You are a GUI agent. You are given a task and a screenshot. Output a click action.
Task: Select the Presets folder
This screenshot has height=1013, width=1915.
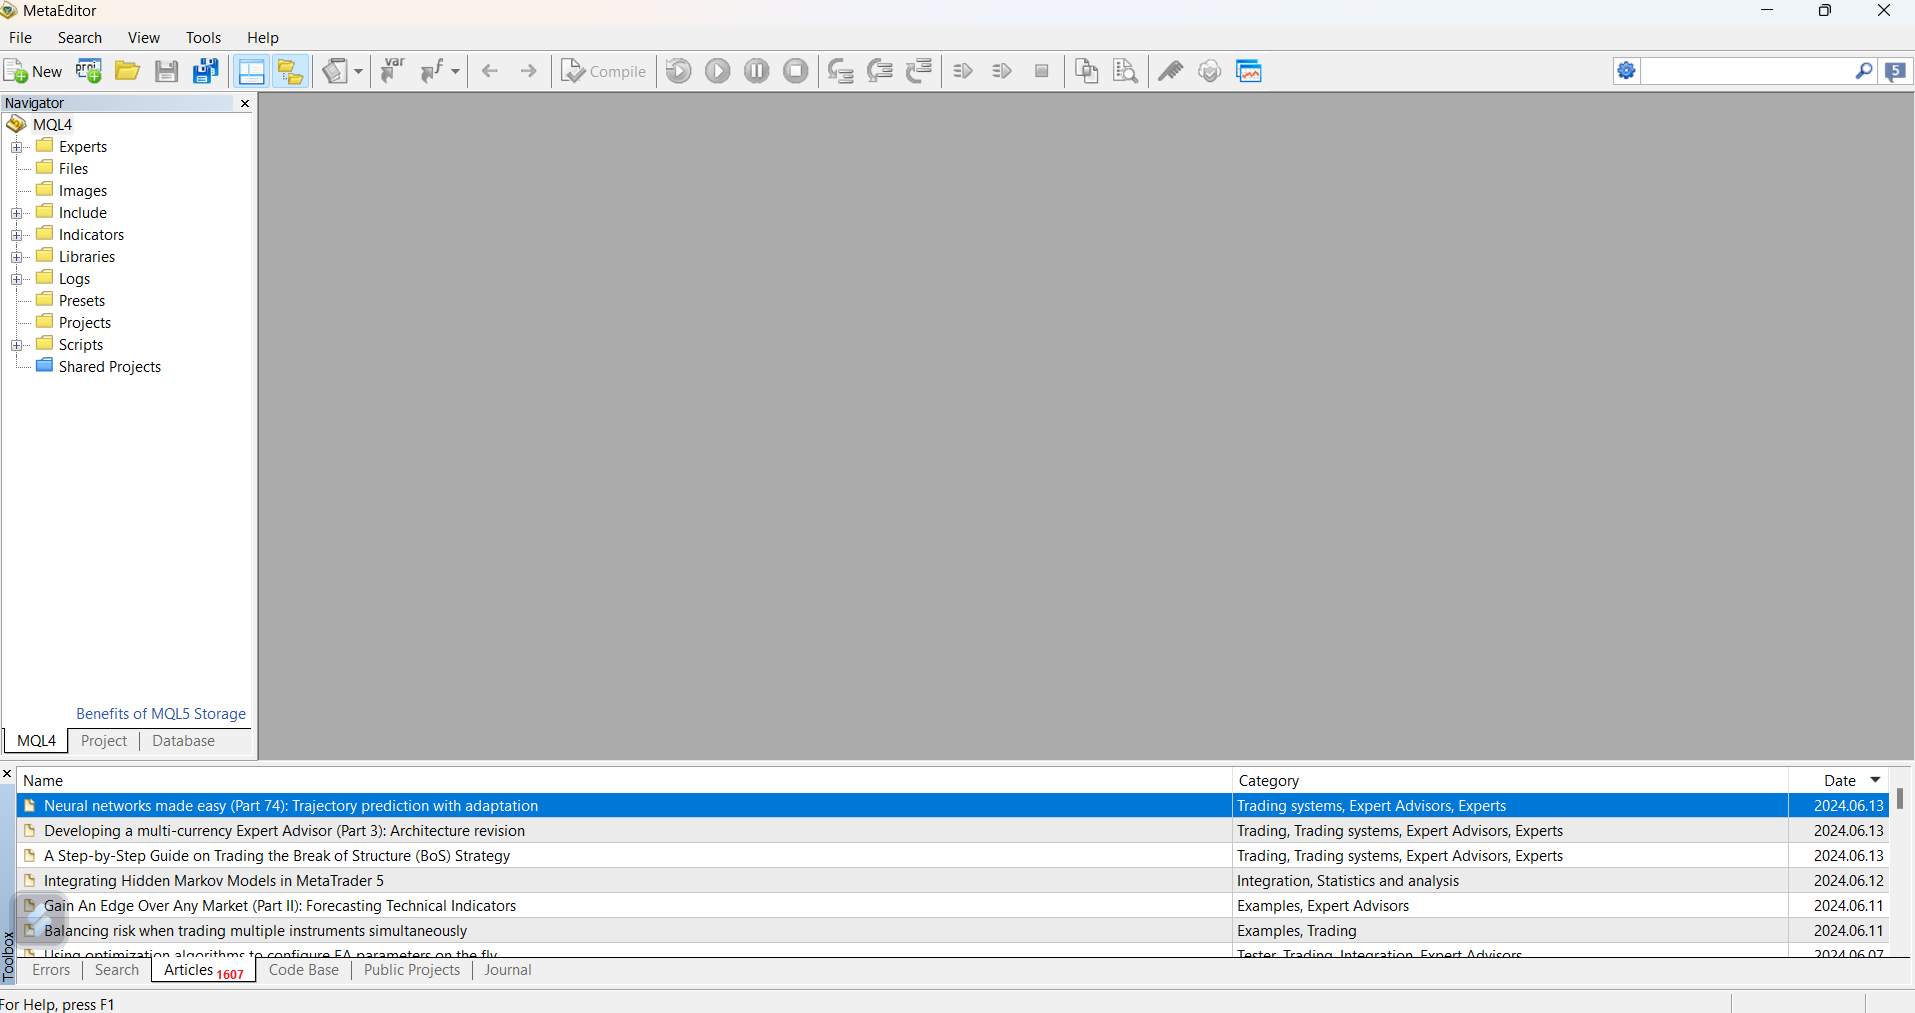click(82, 300)
